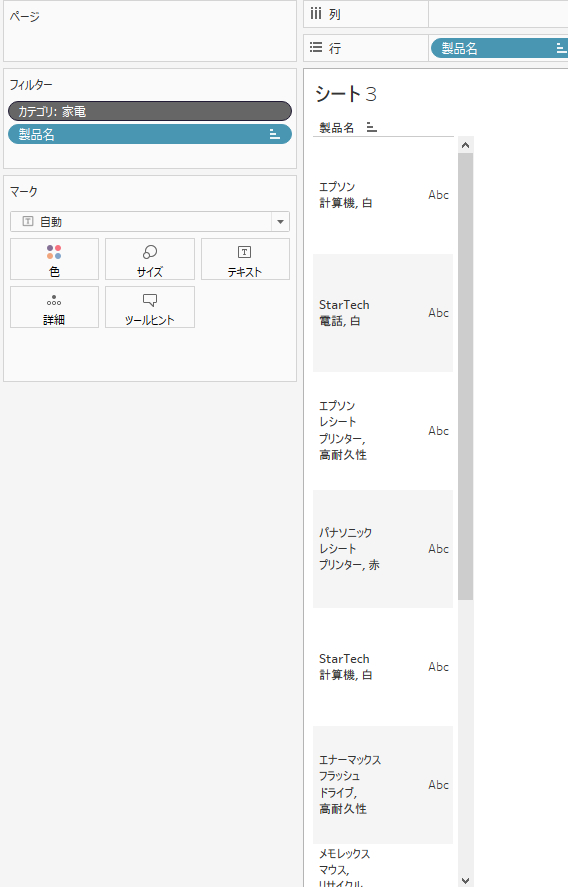The height and width of the screenshot is (887, 568).
Task: Click the シート 3 sheet title
Action: click(346, 94)
